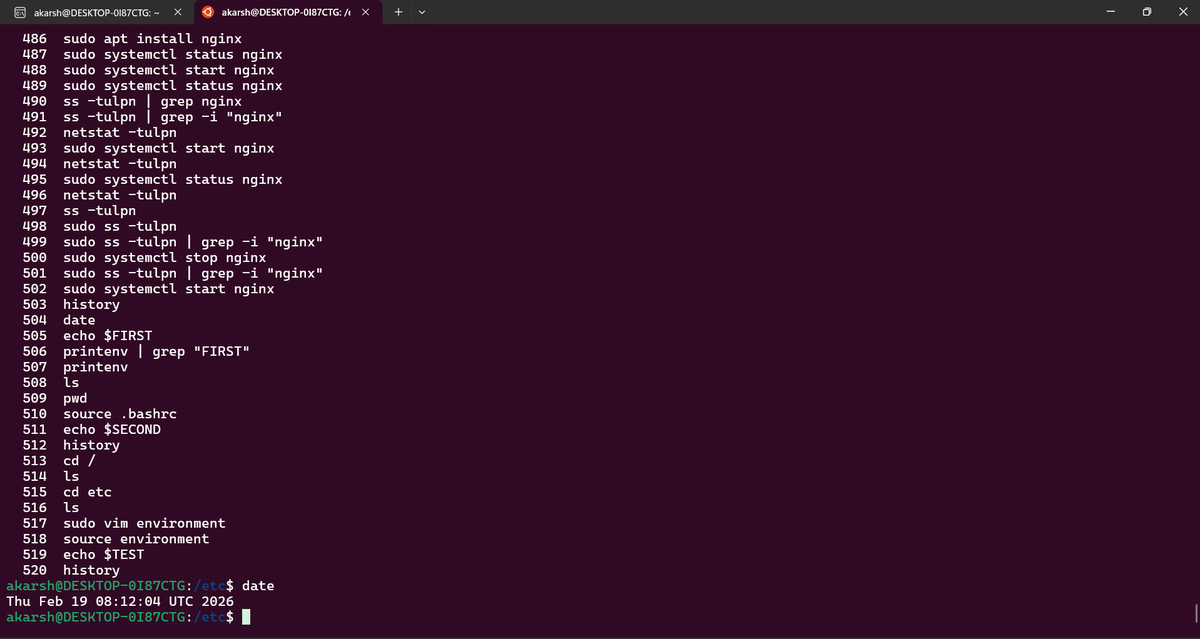Viewport: 1200px width, 639px height.
Task: Click the terminal scrollbar thumb
Action: point(1195,611)
